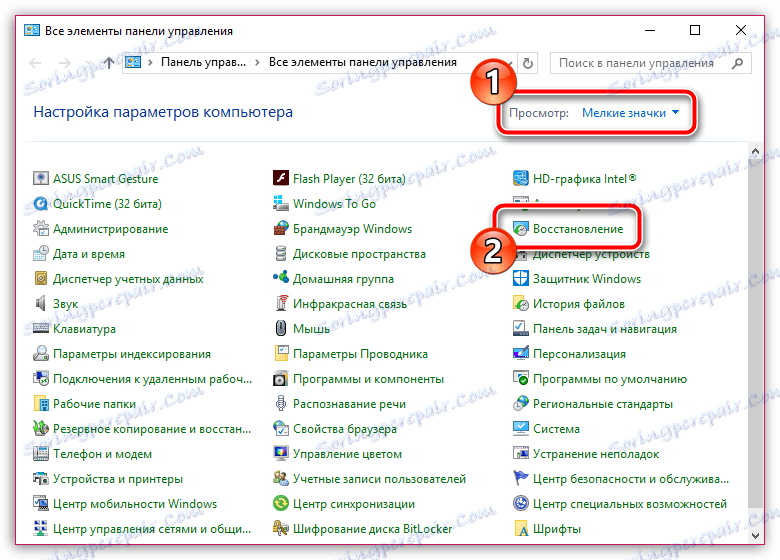Open the Персонализация link
The image size is (780, 560).
[579, 354]
